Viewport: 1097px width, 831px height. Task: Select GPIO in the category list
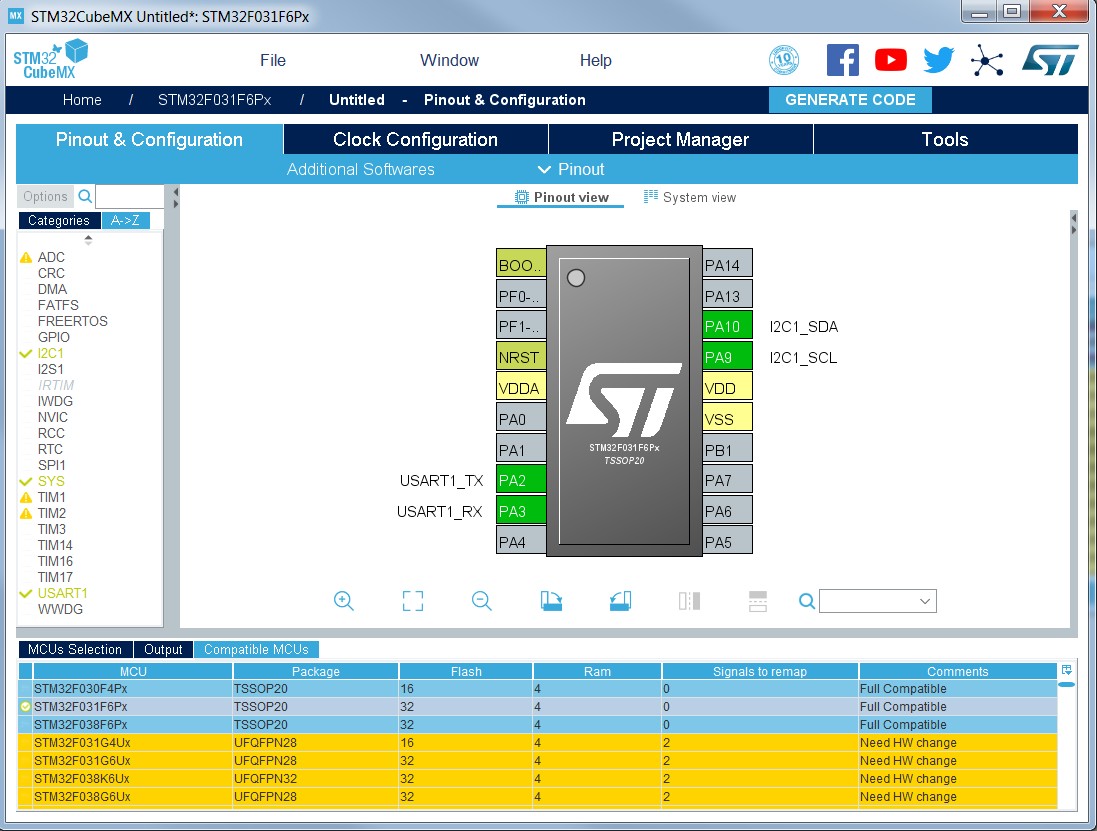coord(54,337)
